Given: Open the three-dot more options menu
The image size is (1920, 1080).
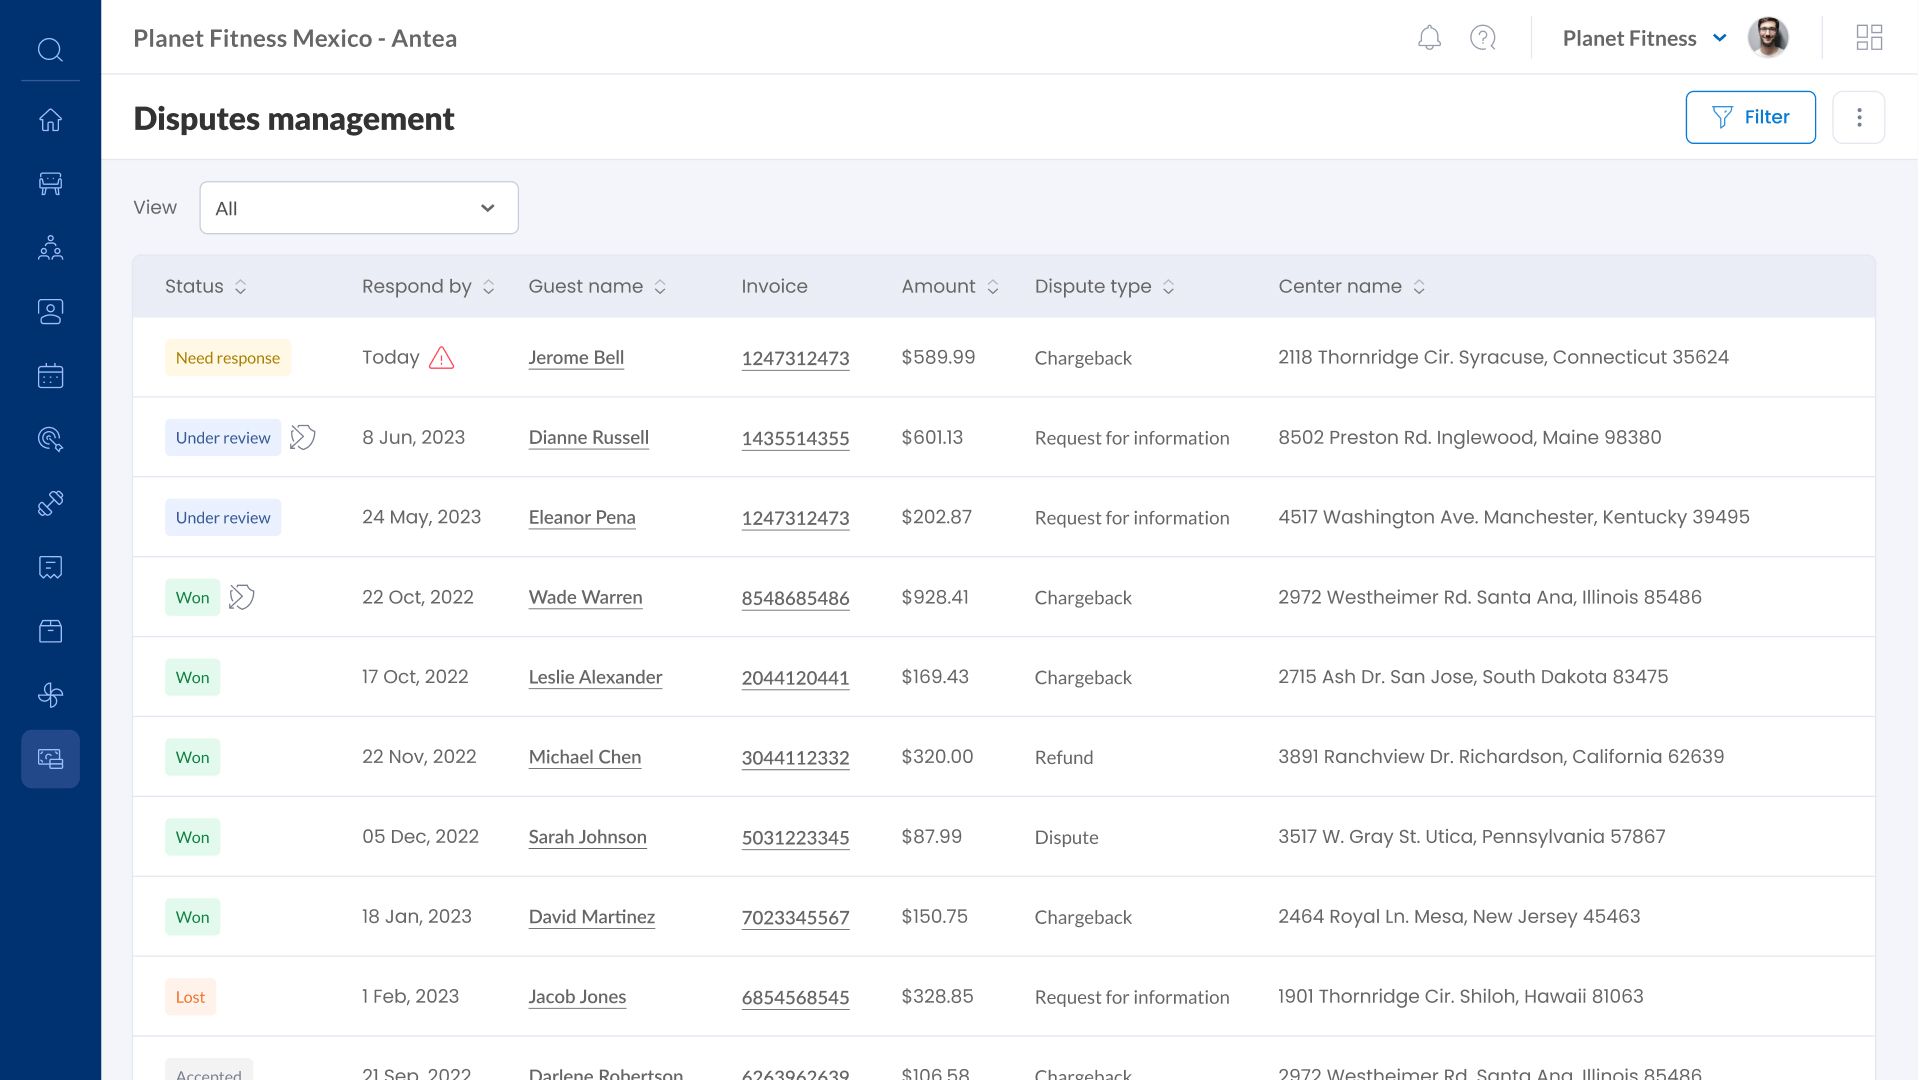Looking at the screenshot, I should tap(1858, 117).
